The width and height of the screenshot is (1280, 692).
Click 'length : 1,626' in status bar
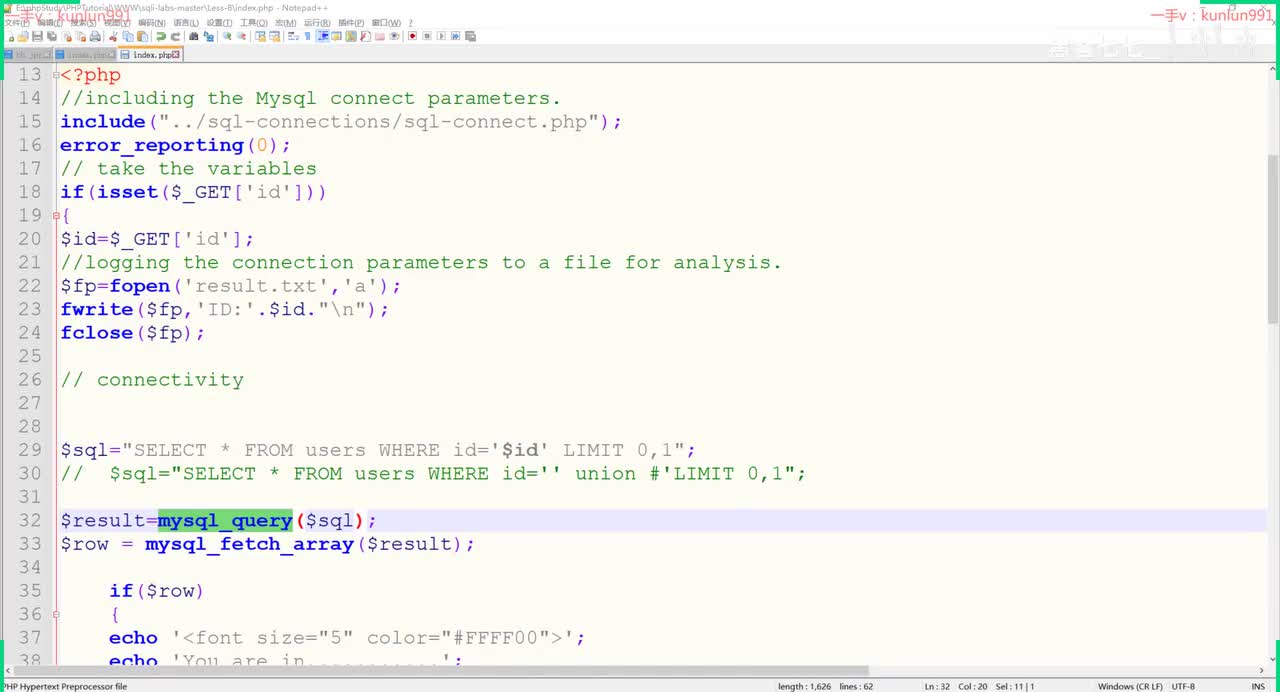805,686
